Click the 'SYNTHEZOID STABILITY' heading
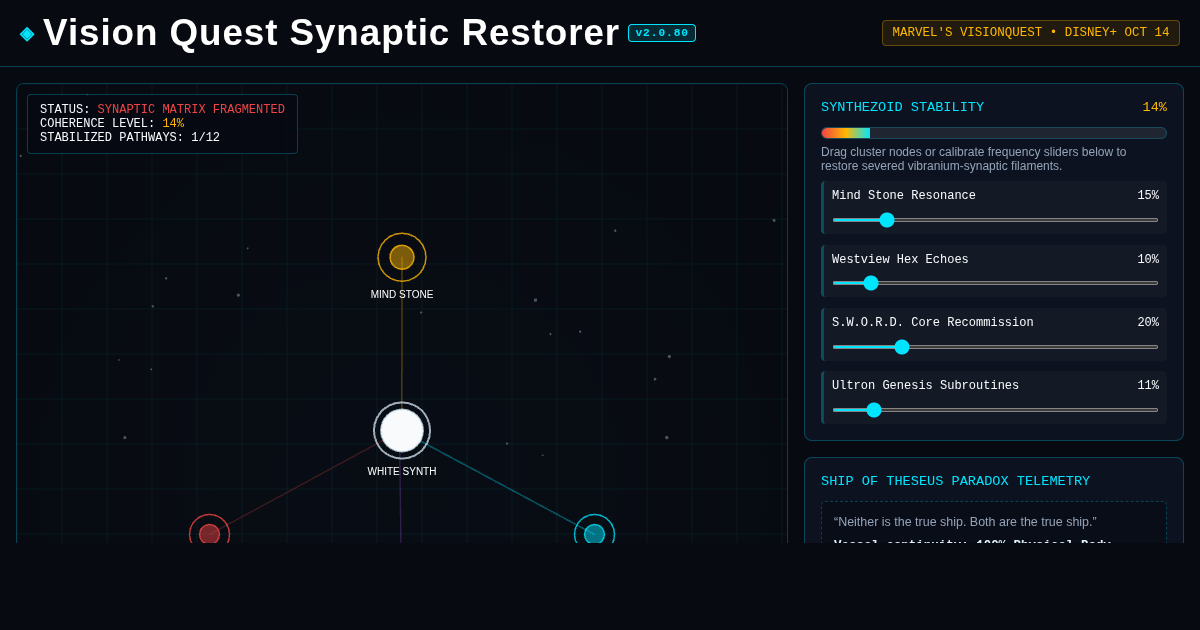The height and width of the screenshot is (630, 1200). 902,108
